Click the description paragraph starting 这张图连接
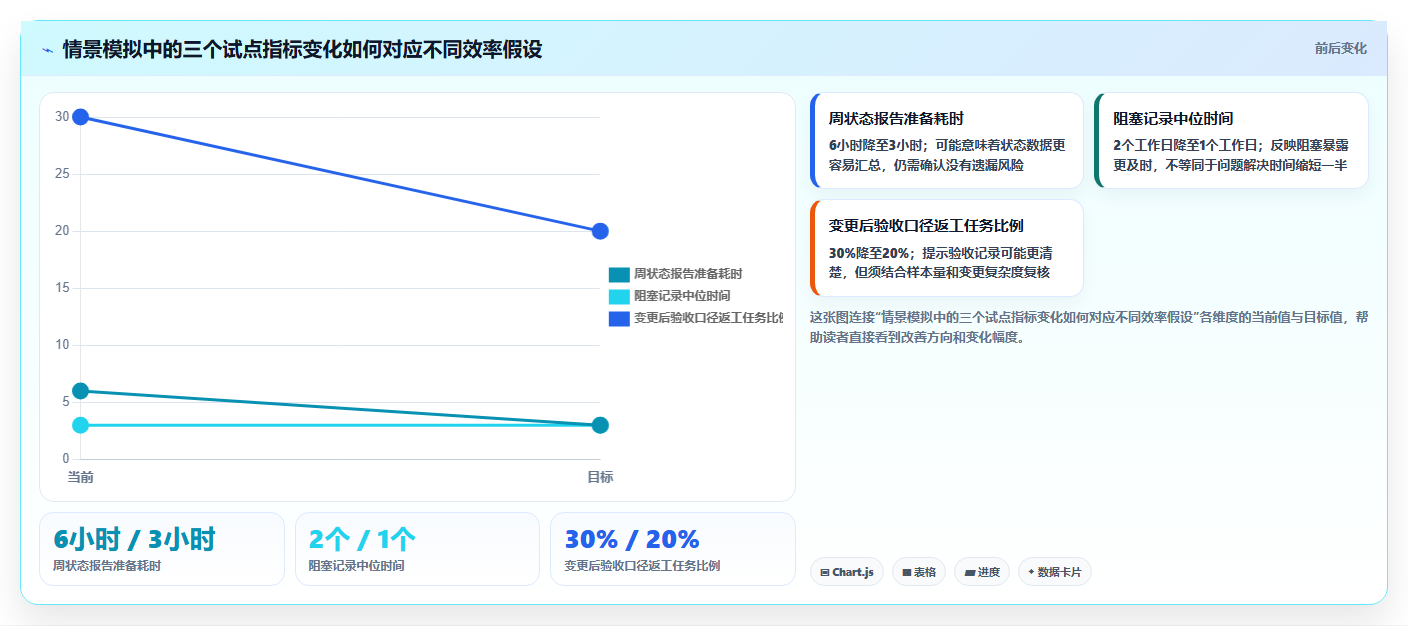Screen dimensions: 1408x626 click(x=1089, y=327)
